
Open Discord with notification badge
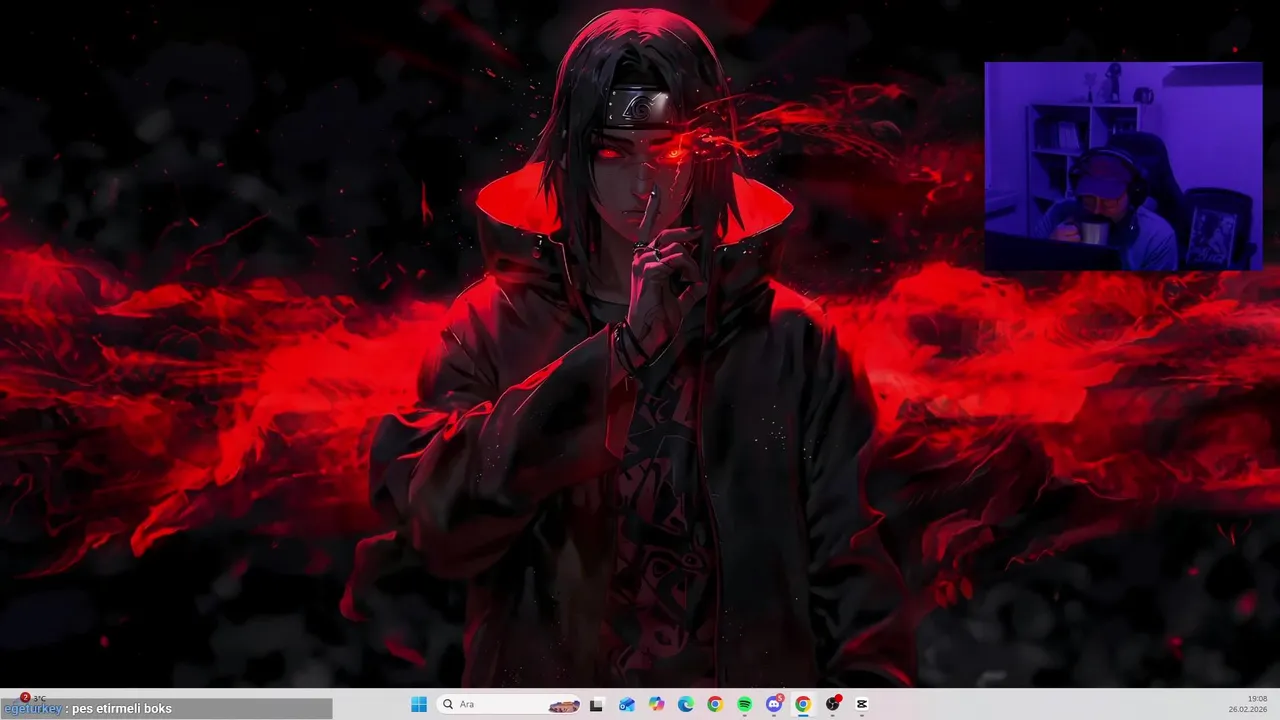(774, 704)
